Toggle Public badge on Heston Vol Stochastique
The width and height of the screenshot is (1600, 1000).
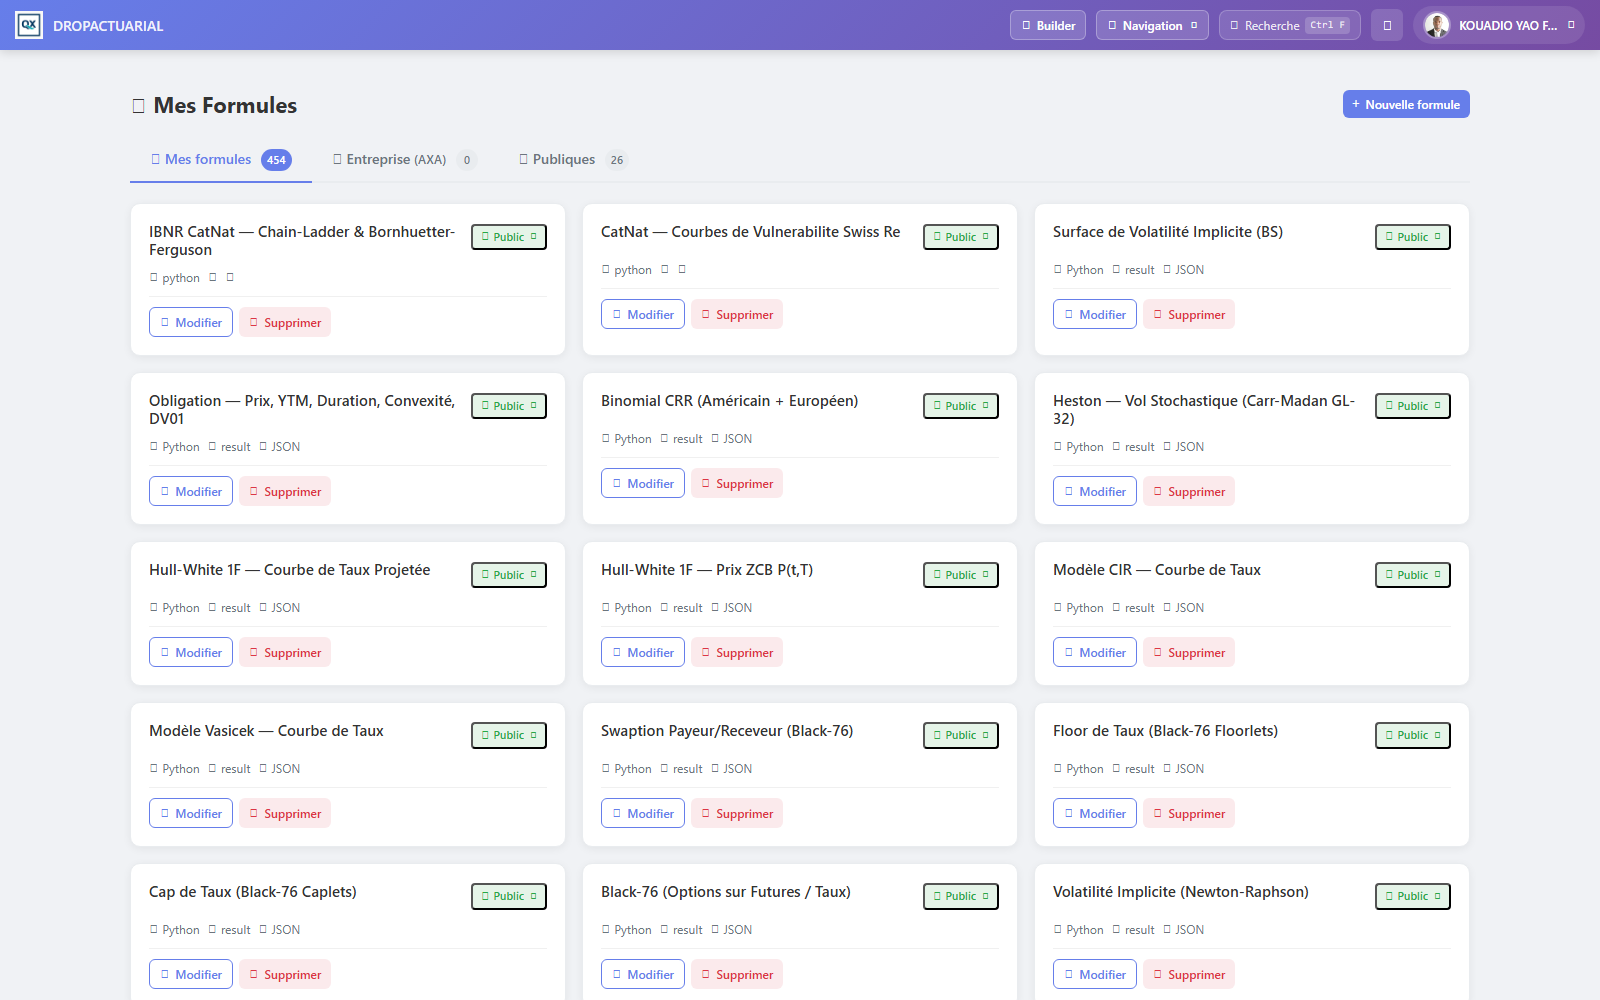(1413, 406)
